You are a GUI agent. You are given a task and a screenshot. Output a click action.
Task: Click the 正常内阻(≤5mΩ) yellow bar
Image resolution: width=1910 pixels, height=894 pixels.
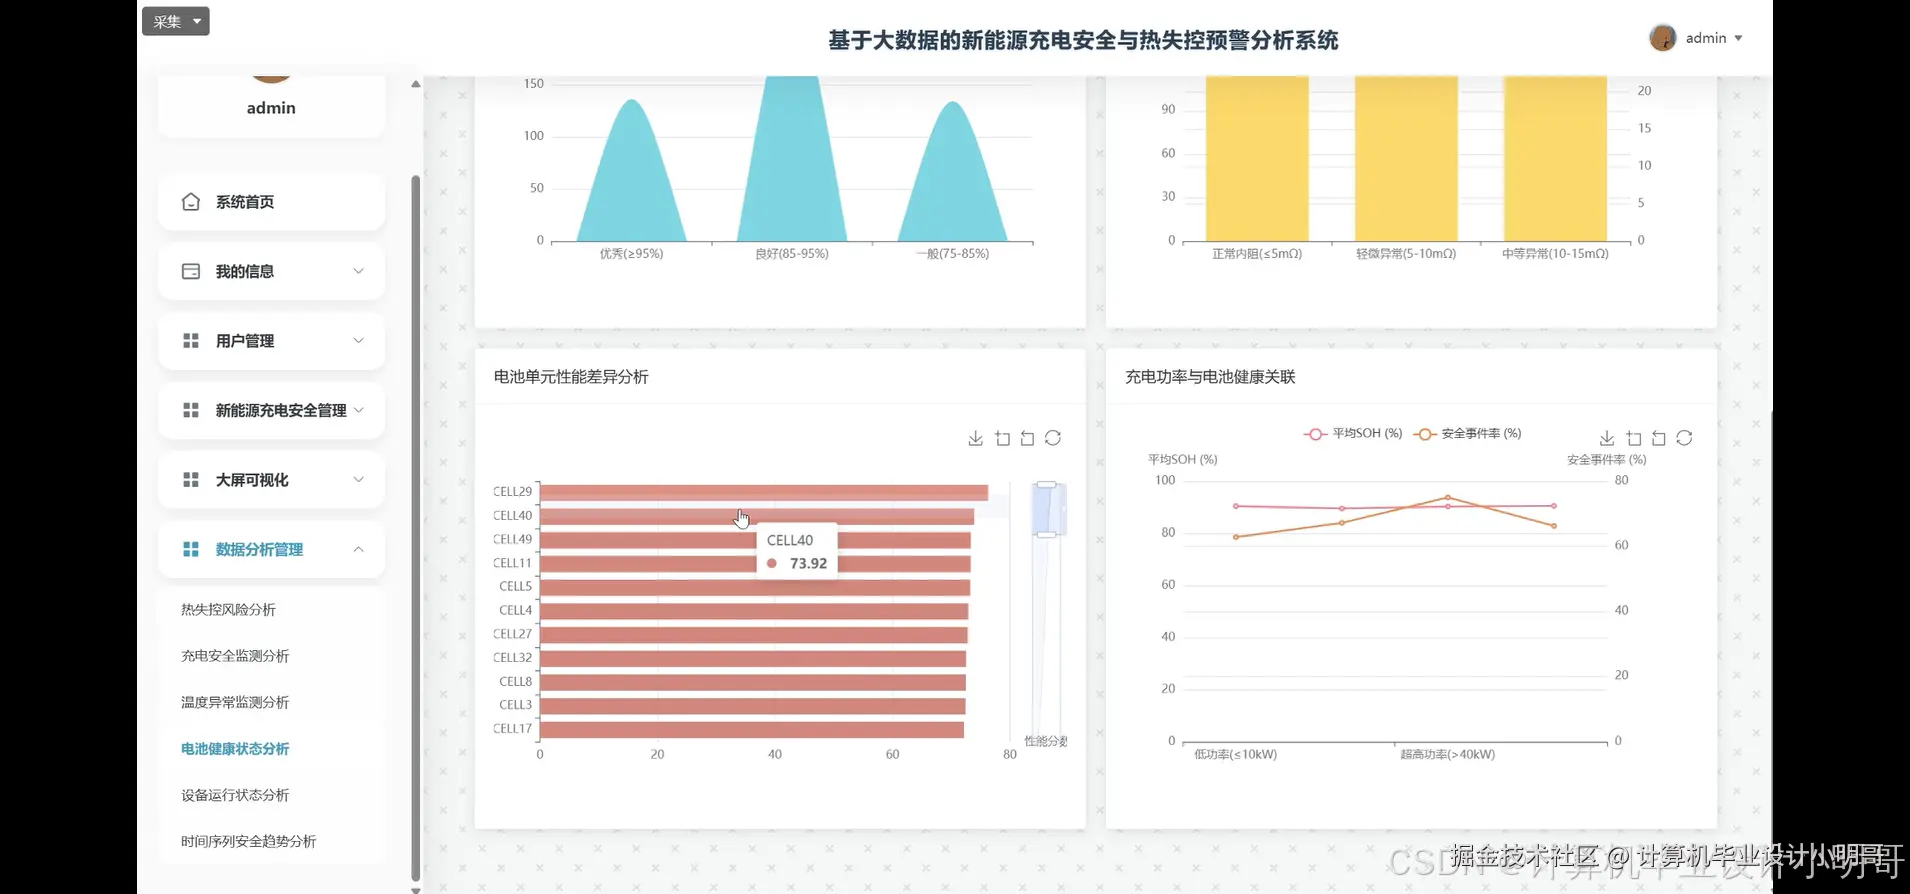pos(1257,158)
